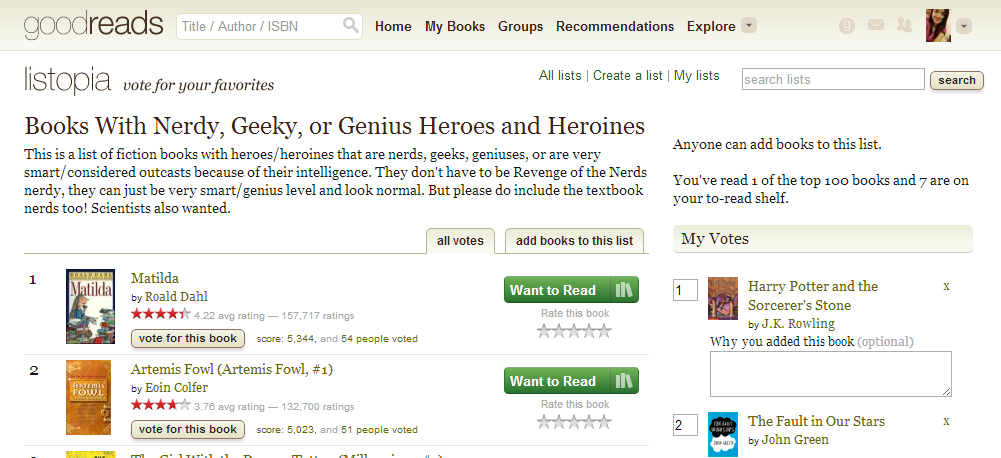
Task: Vote for the book Matilda
Action: 188,338
